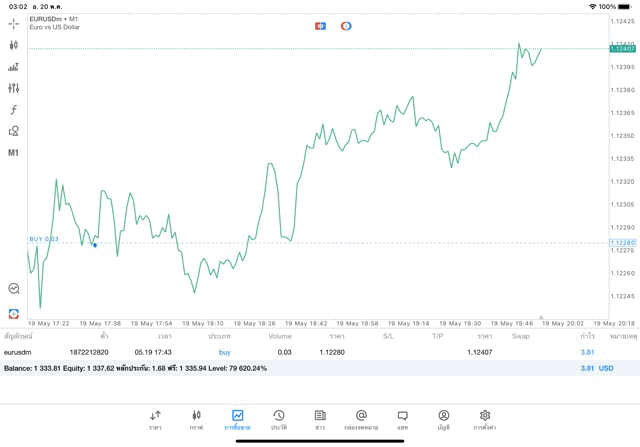Select the eurusdm open buy position row
Screen dimensions: 640x447
click(x=300, y=352)
